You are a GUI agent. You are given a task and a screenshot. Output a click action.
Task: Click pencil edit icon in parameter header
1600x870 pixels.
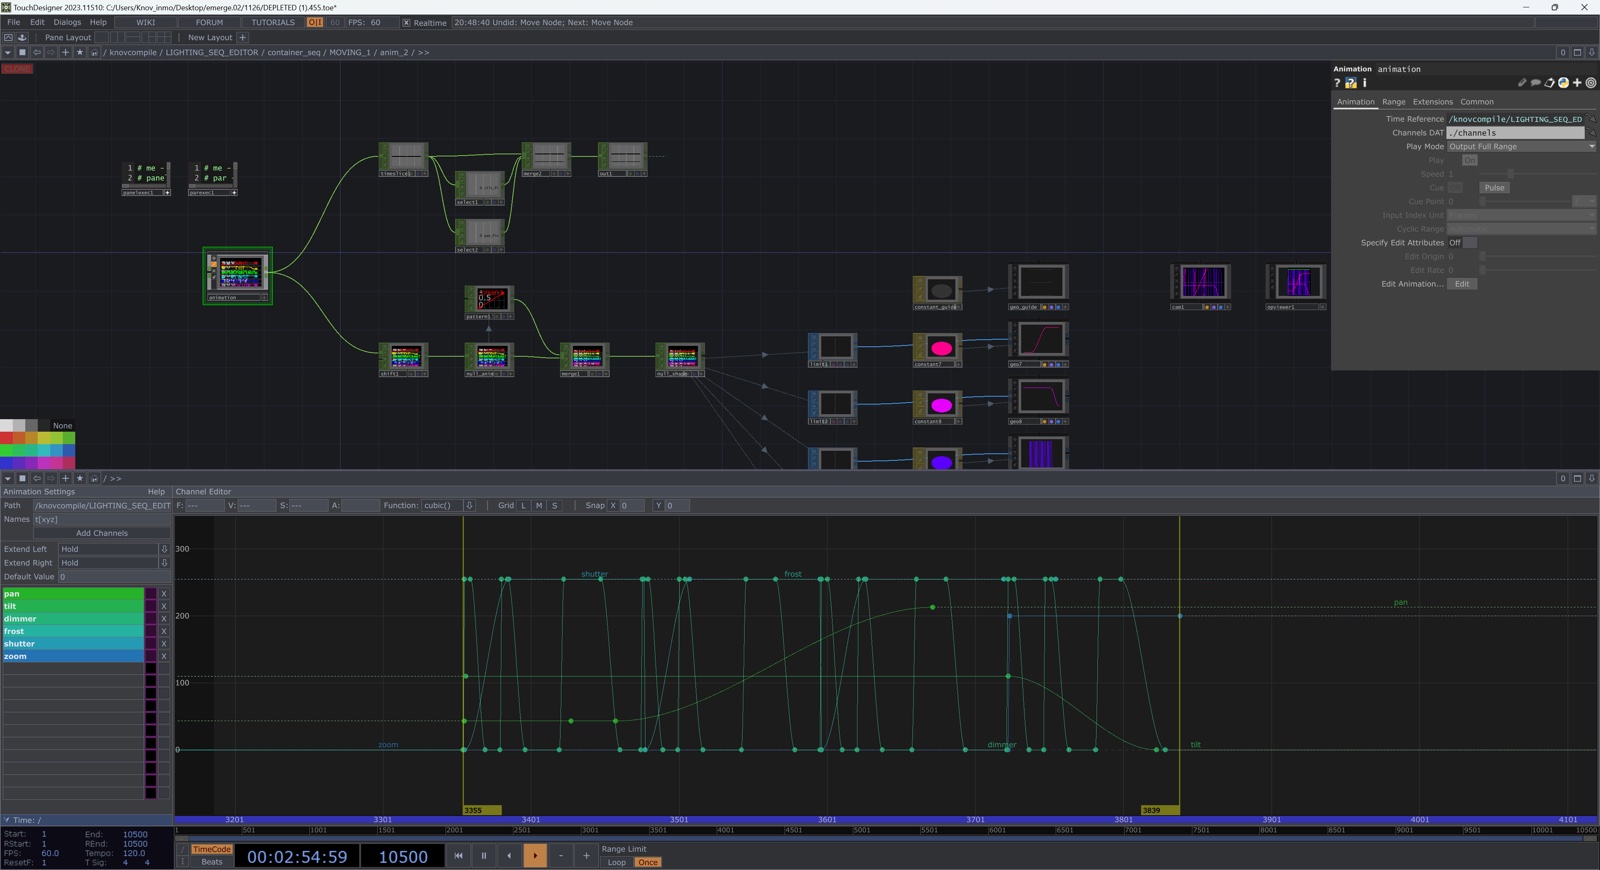pyautogui.click(x=1522, y=83)
